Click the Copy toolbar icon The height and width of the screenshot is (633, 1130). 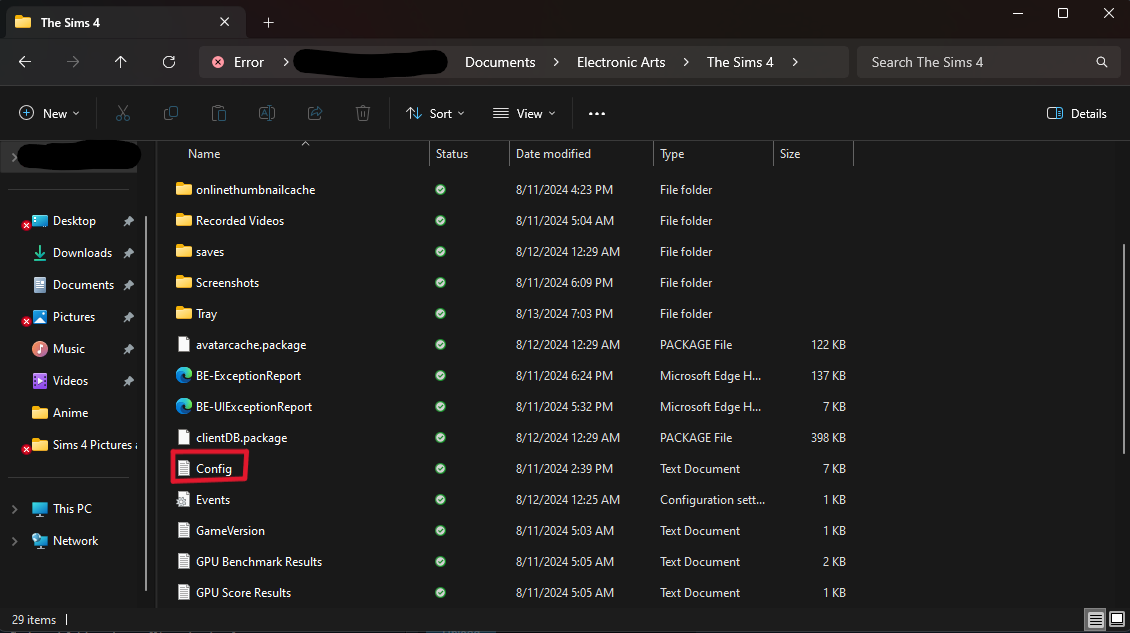click(x=171, y=113)
